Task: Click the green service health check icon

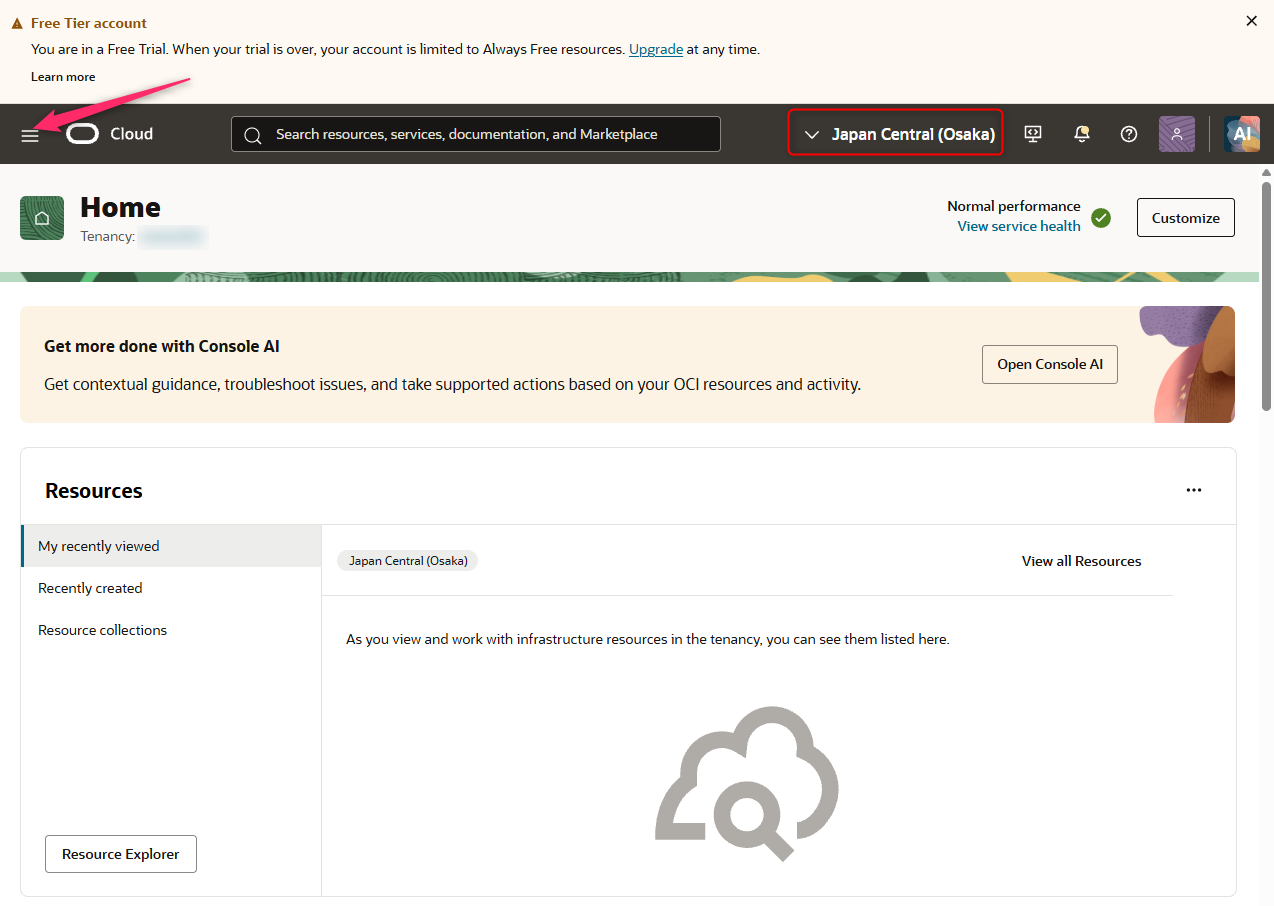Action: pyautogui.click(x=1101, y=218)
